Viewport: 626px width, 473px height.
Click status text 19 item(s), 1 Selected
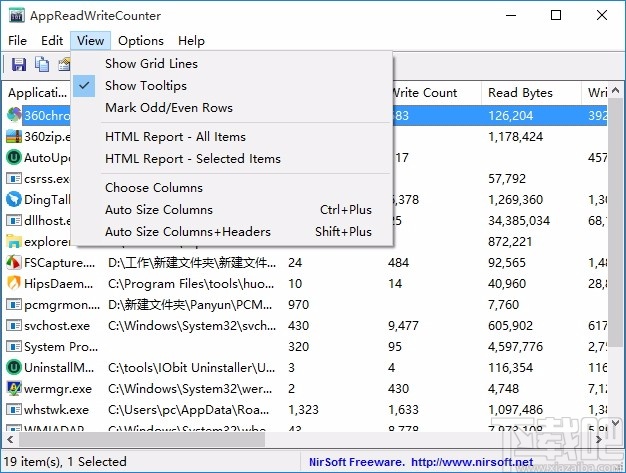(x=65, y=462)
